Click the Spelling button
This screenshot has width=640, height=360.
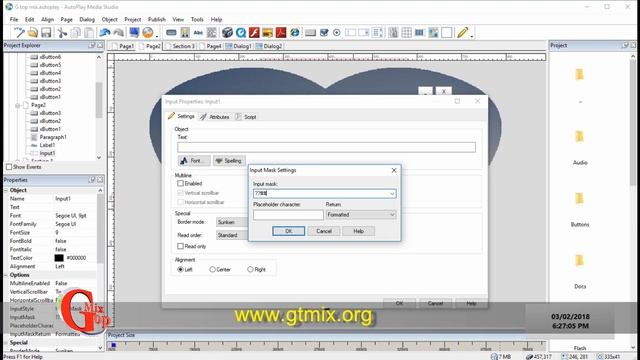click(x=229, y=161)
